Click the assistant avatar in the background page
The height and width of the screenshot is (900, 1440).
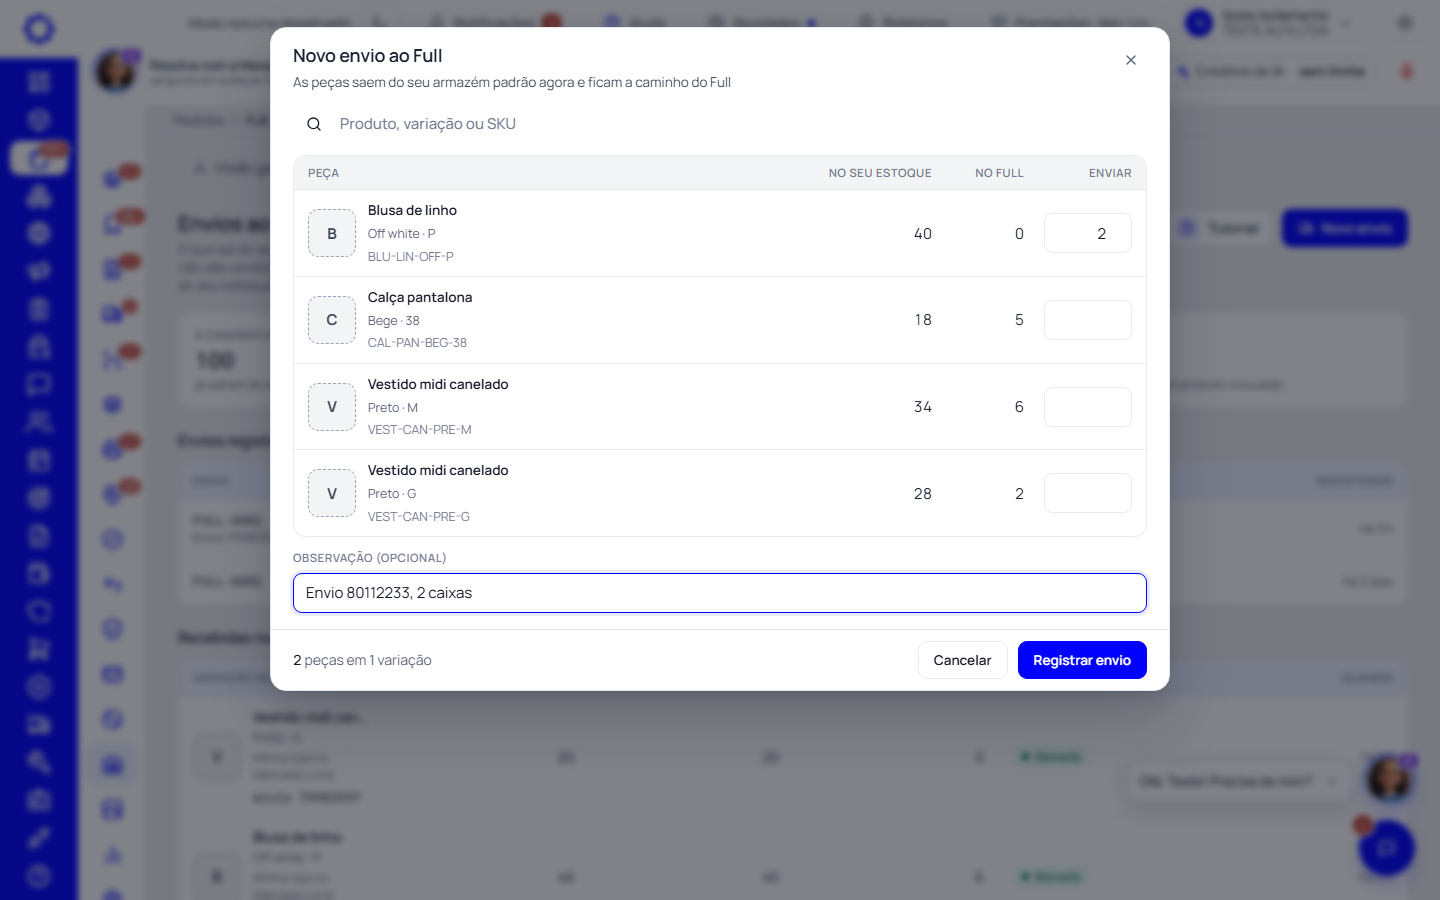(1389, 778)
